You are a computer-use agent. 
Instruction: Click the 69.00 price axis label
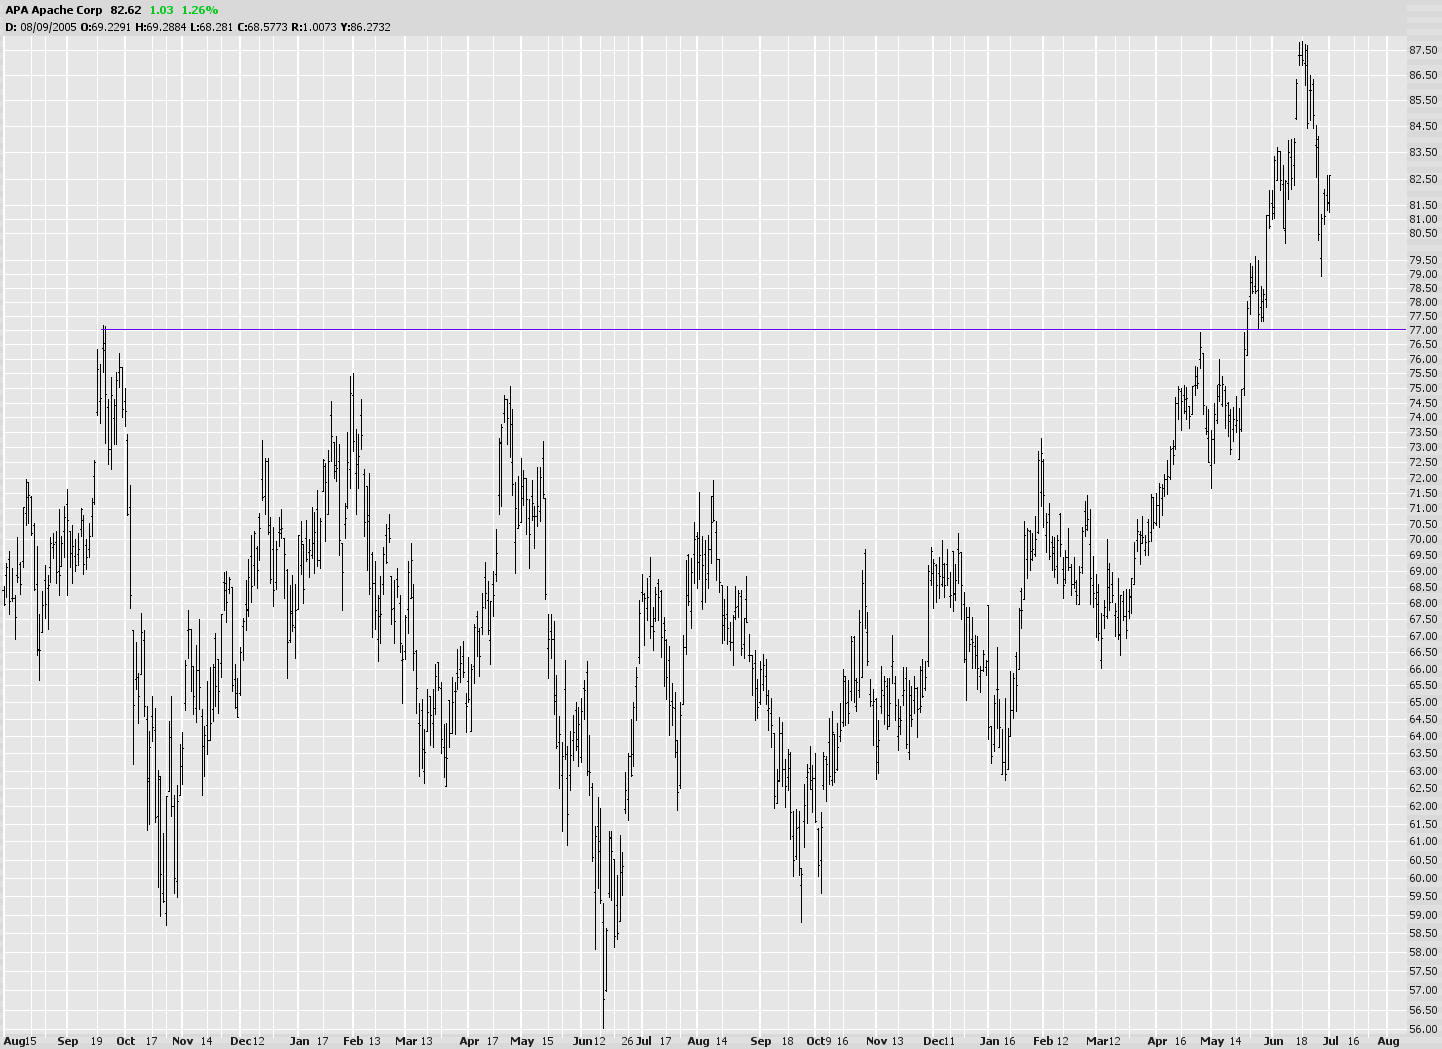1423,571
